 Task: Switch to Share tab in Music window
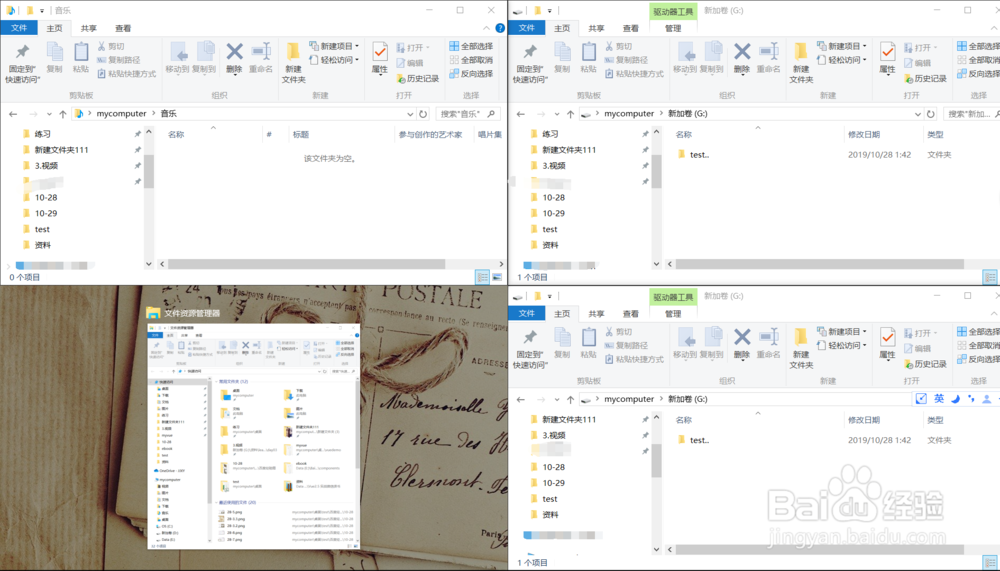[x=89, y=28]
